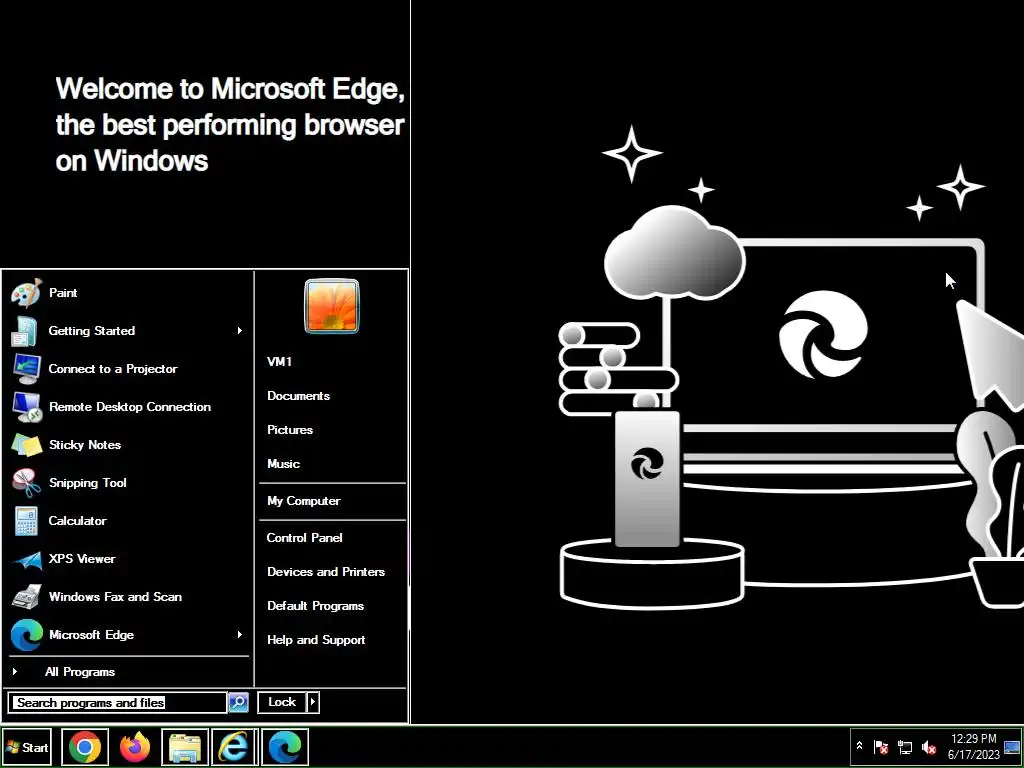Open Windows Explorer folder on taskbar

pyautogui.click(x=185, y=747)
